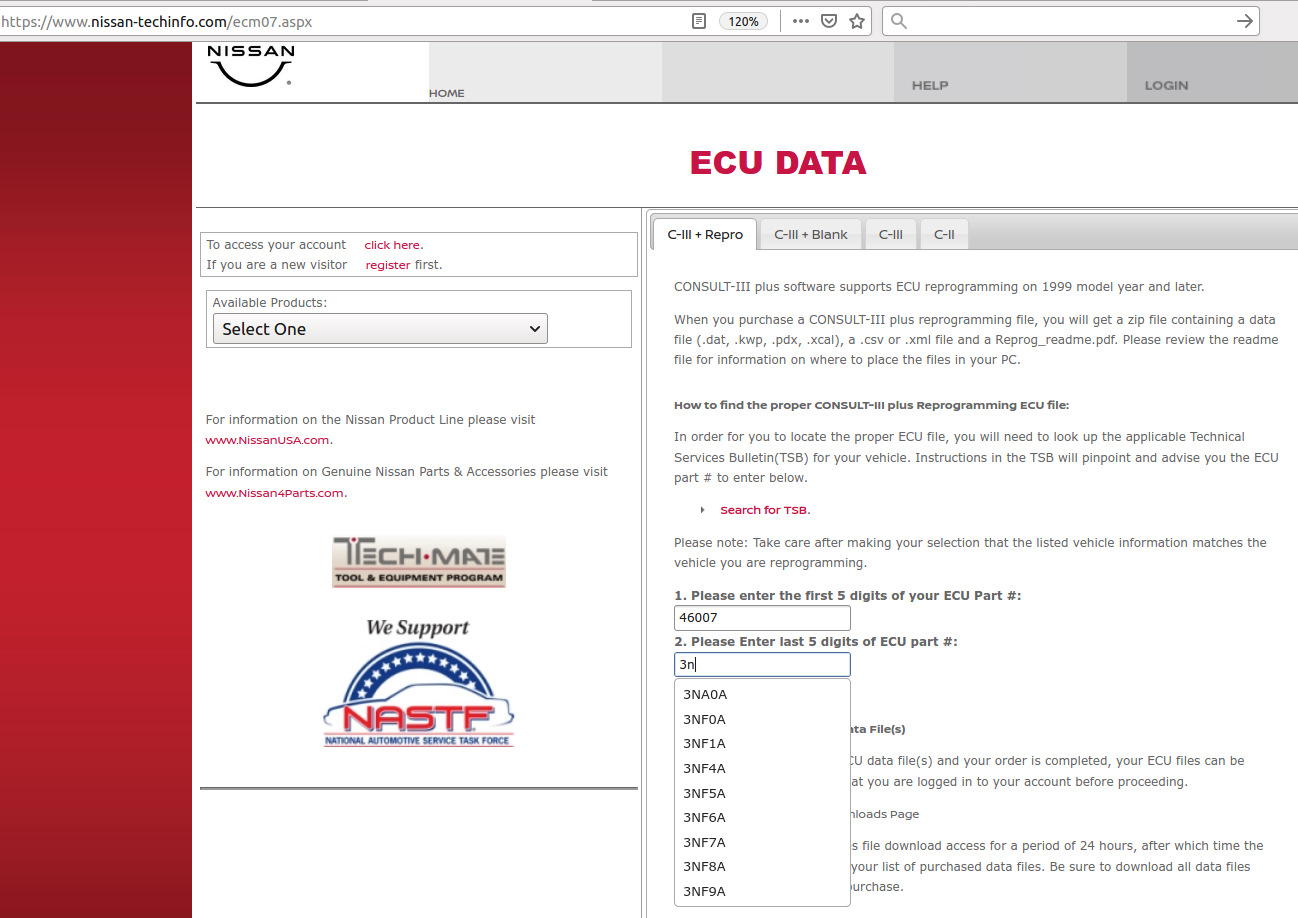Choose 3NF1A from the suggestion list
The image size is (1298, 918).
[x=762, y=744]
